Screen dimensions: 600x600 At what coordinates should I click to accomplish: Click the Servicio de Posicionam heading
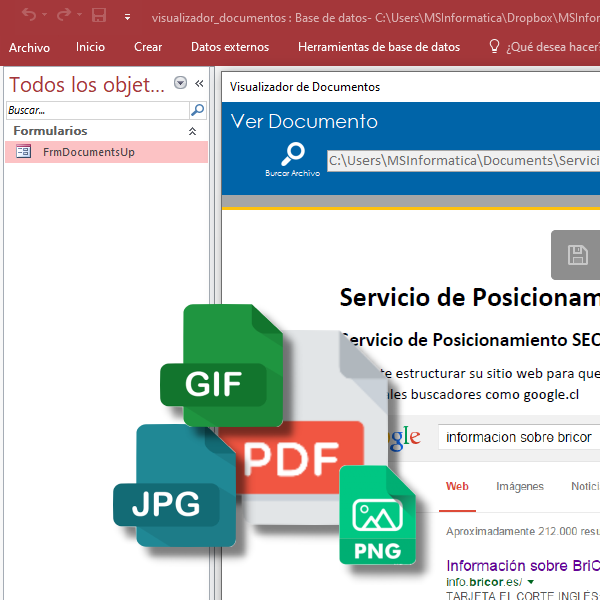point(470,298)
